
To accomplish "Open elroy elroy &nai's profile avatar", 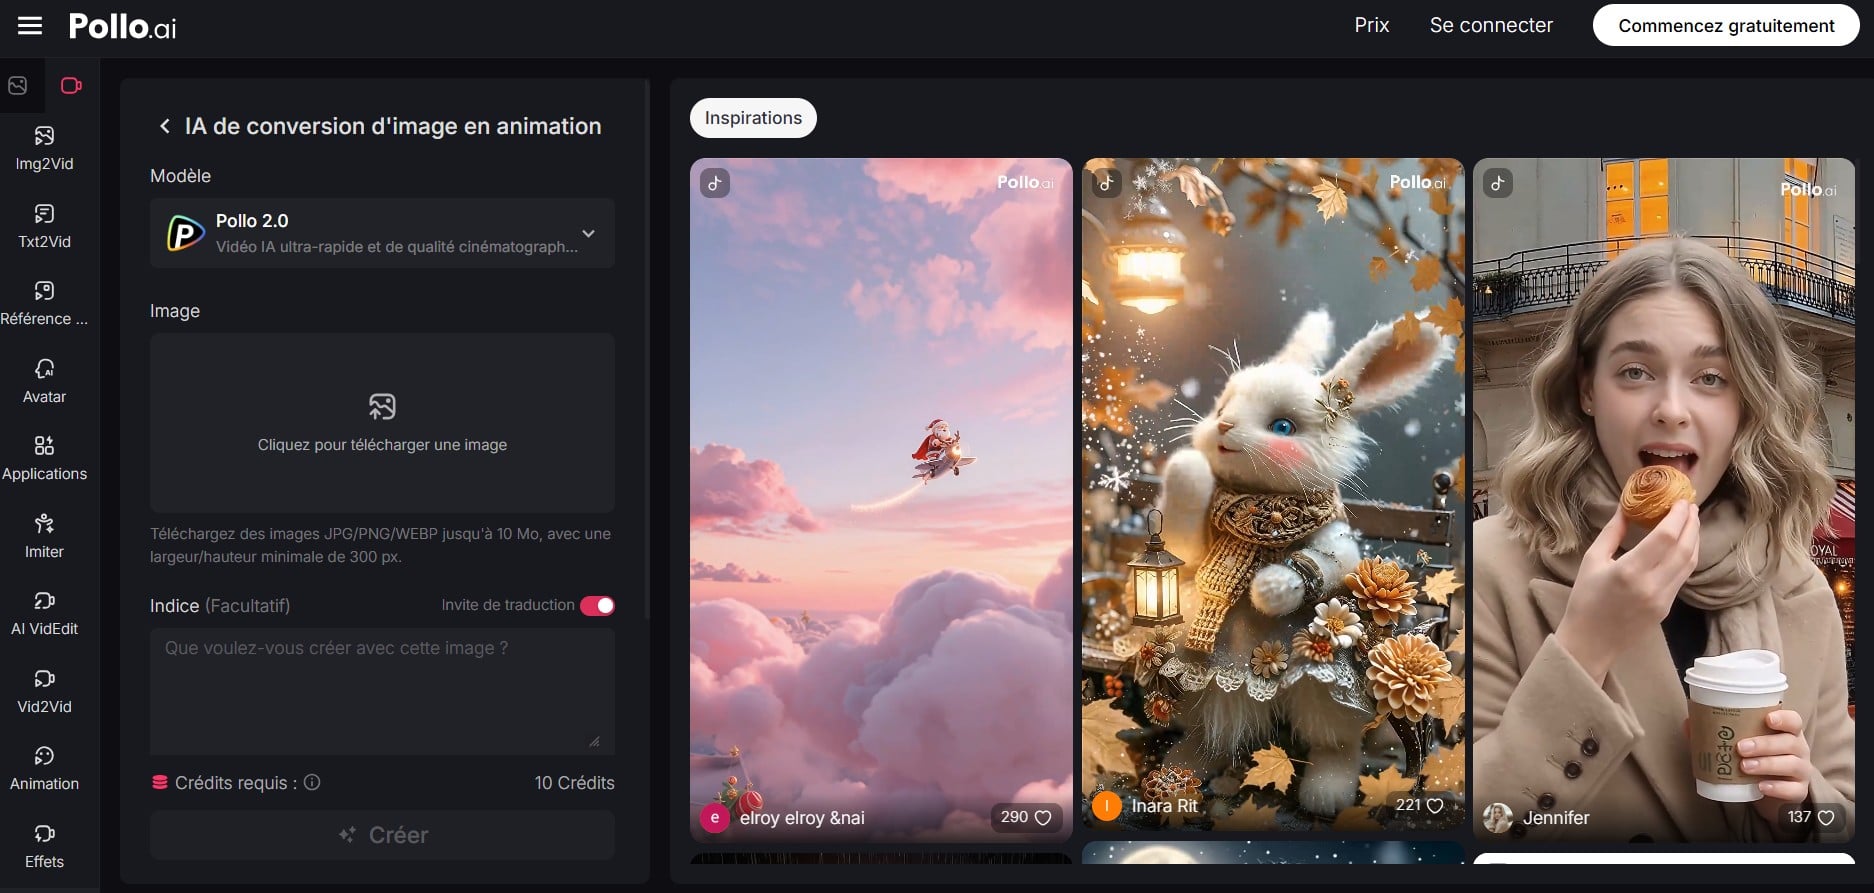I will pyautogui.click(x=714, y=817).
